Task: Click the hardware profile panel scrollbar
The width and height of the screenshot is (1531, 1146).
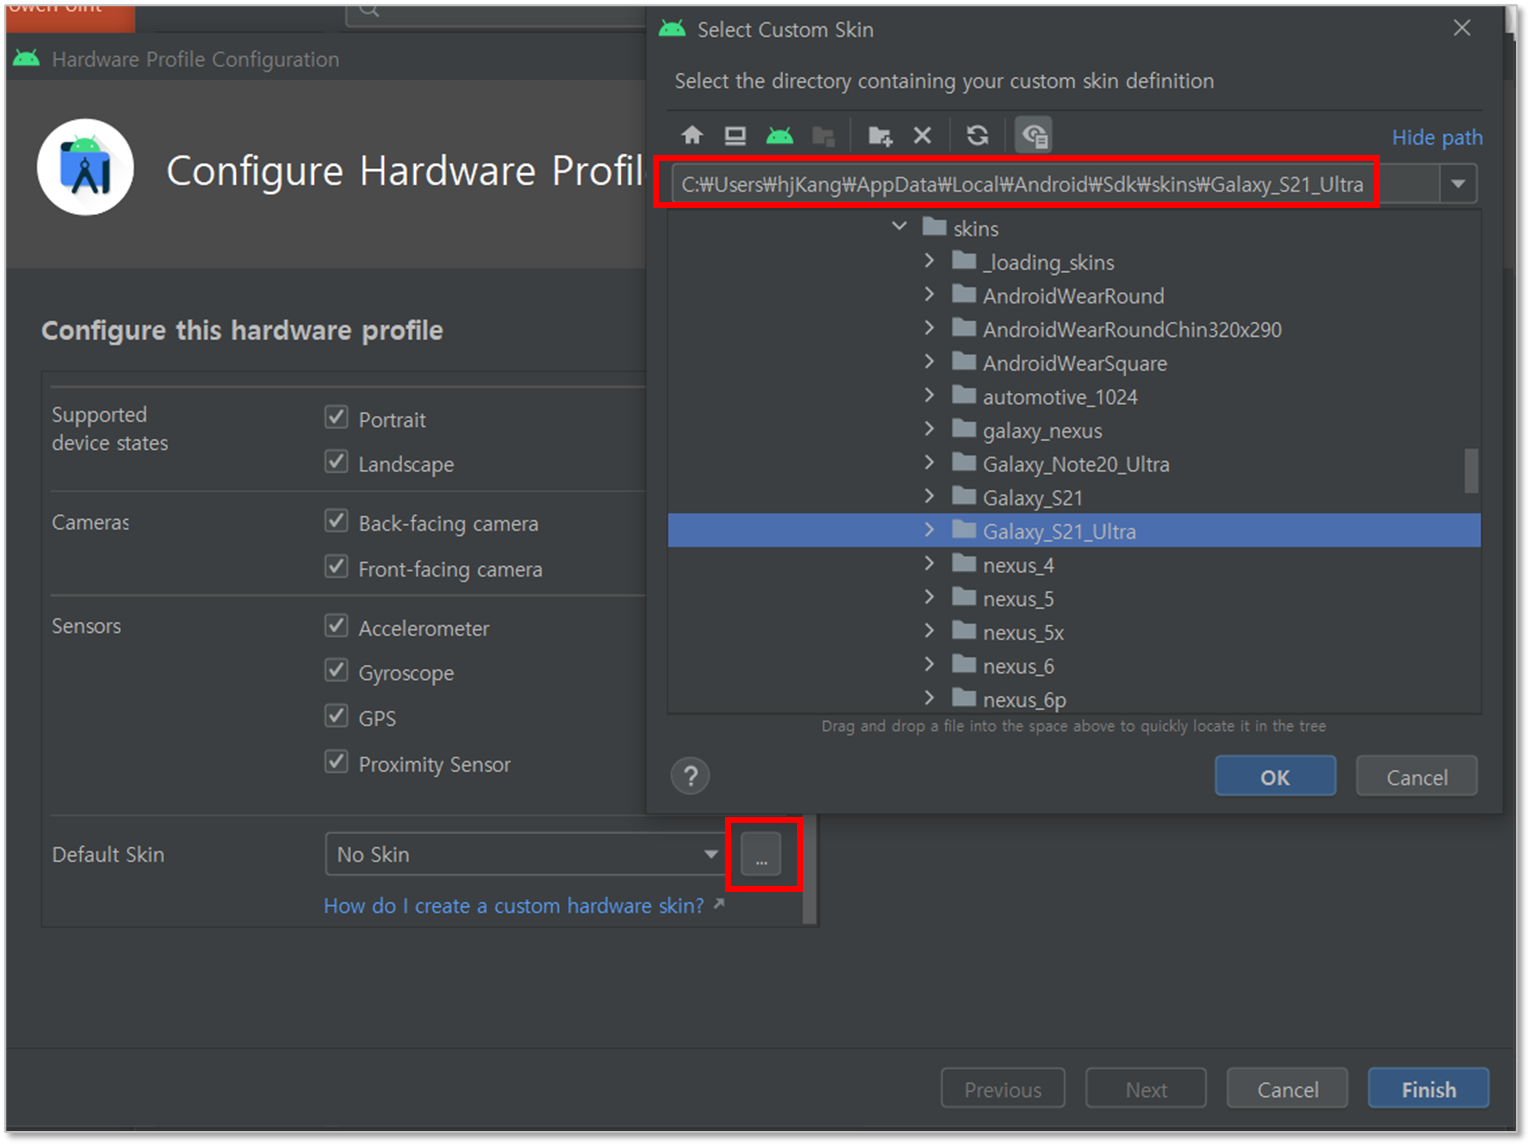Action: click(x=810, y=868)
